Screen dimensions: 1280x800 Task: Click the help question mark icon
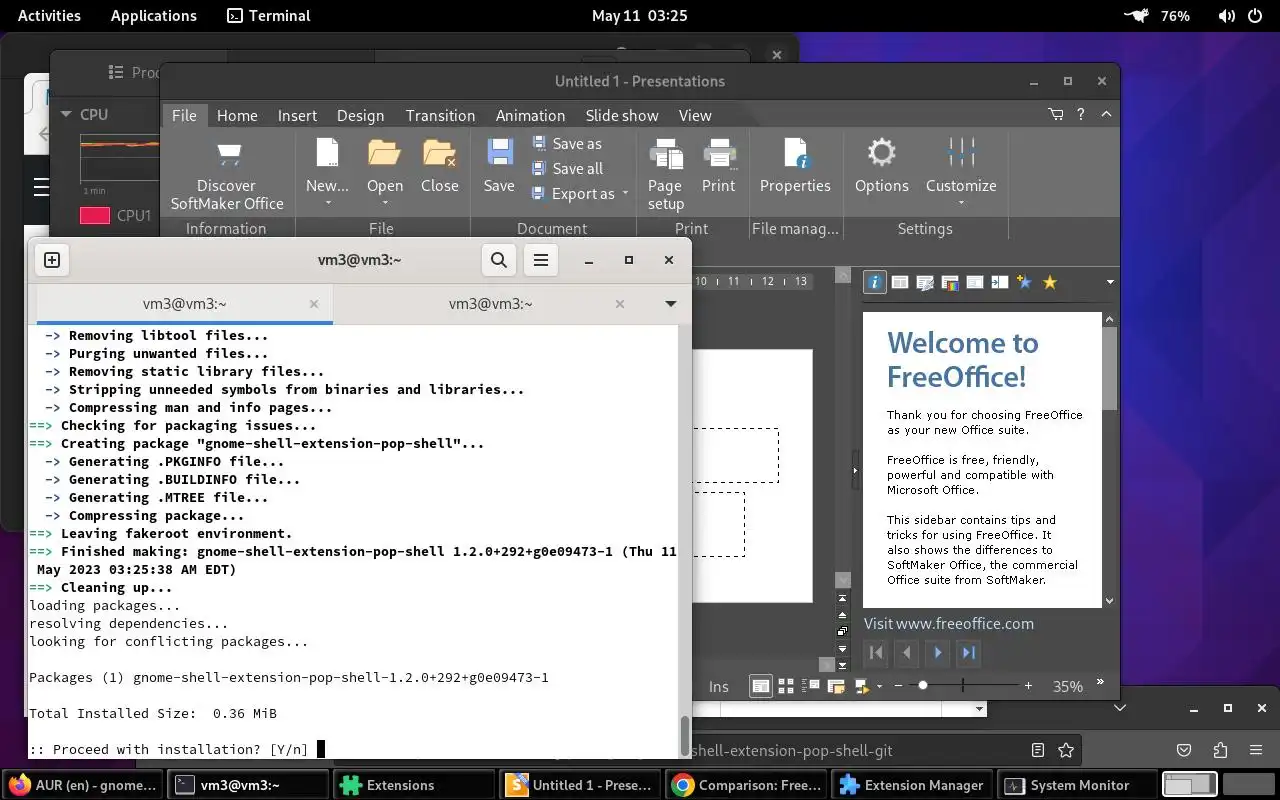[x=1081, y=115]
